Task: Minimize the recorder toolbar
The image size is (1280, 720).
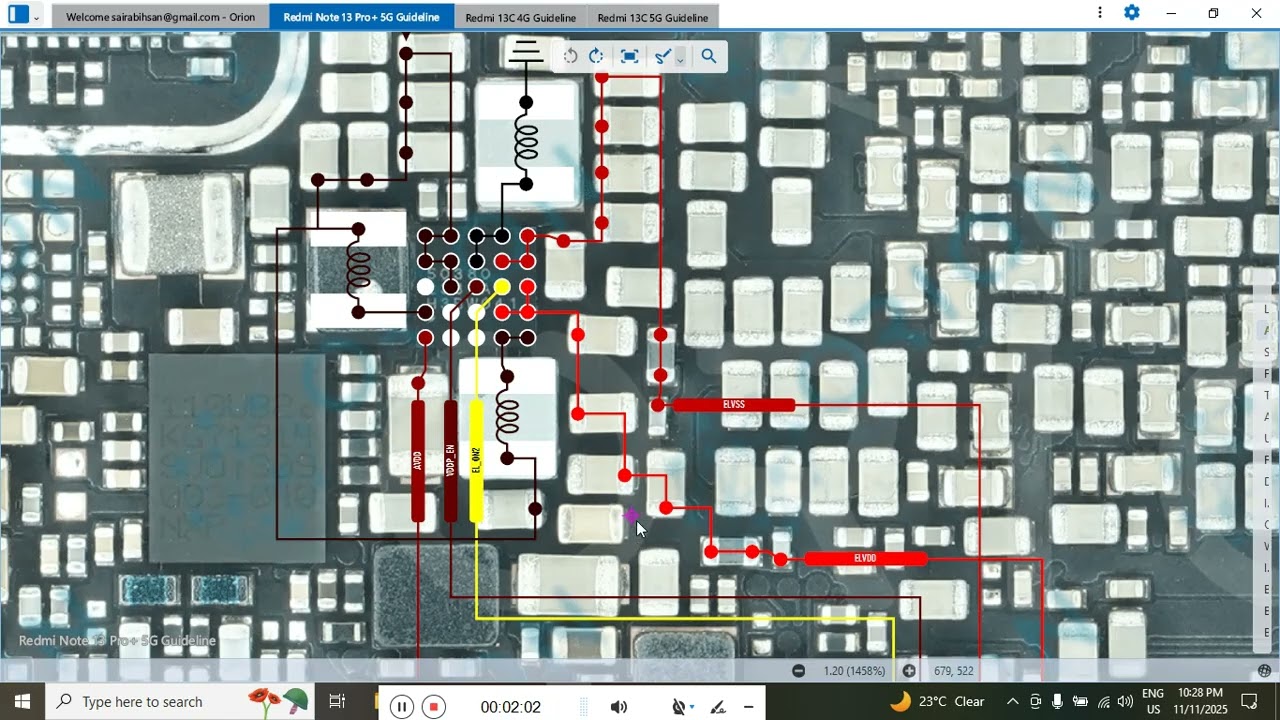Action: tap(748, 707)
